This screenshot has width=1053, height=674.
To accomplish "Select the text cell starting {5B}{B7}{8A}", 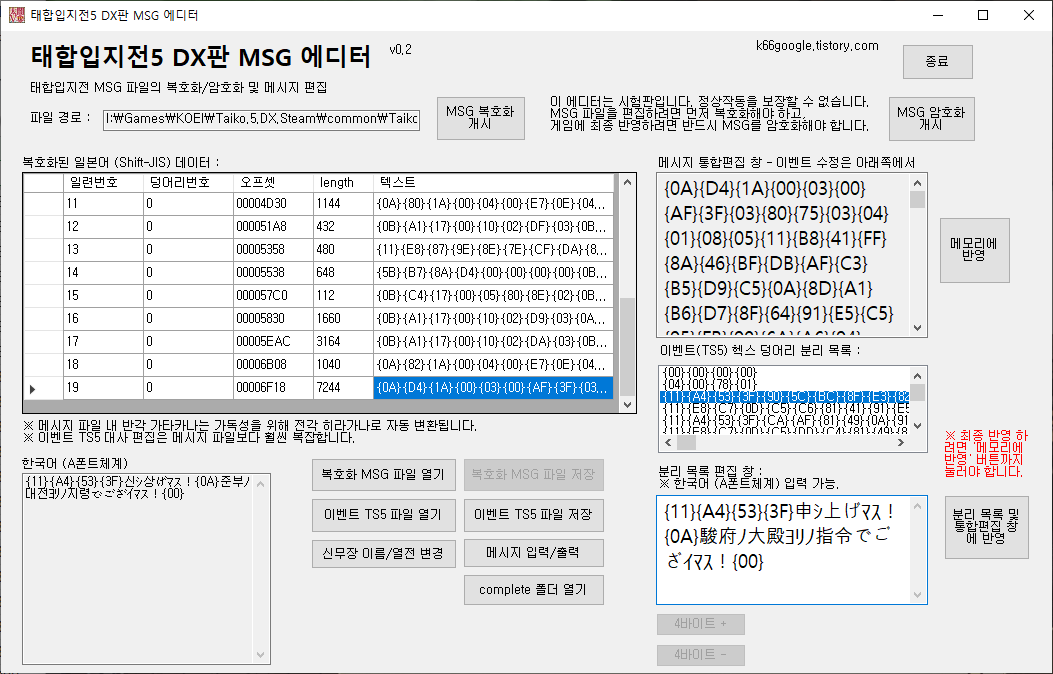I will pyautogui.click(x=494, y=273).
